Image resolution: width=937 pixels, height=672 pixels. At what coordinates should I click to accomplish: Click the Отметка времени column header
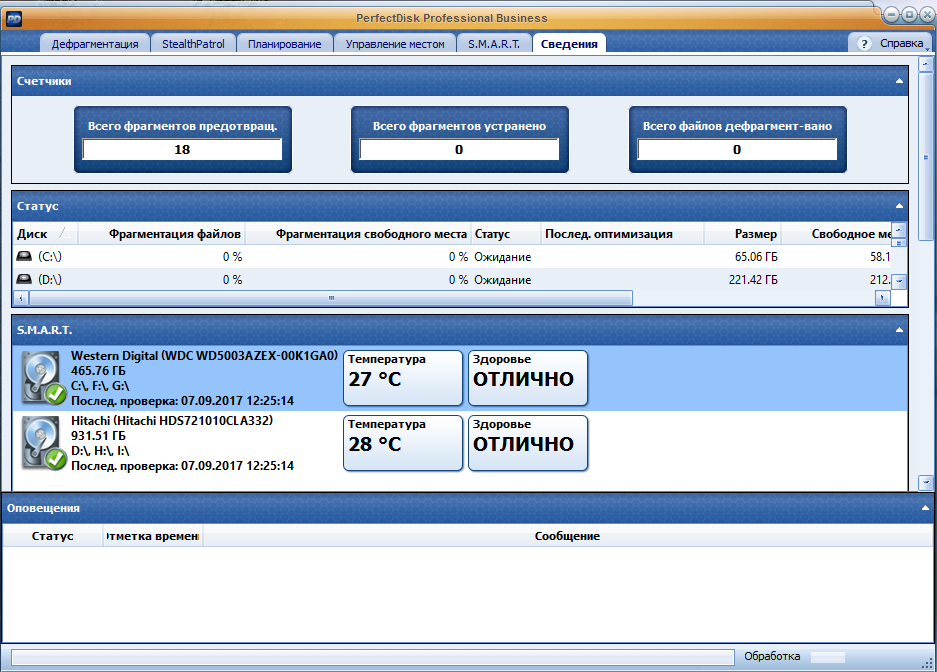(153, 536)
